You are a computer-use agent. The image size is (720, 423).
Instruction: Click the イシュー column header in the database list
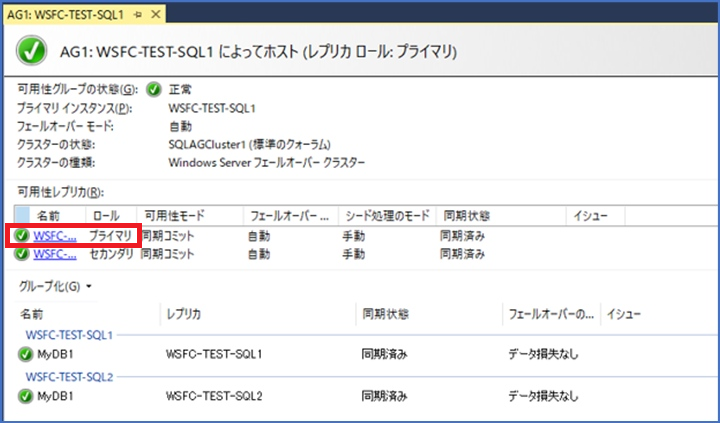tap(624, 314)
